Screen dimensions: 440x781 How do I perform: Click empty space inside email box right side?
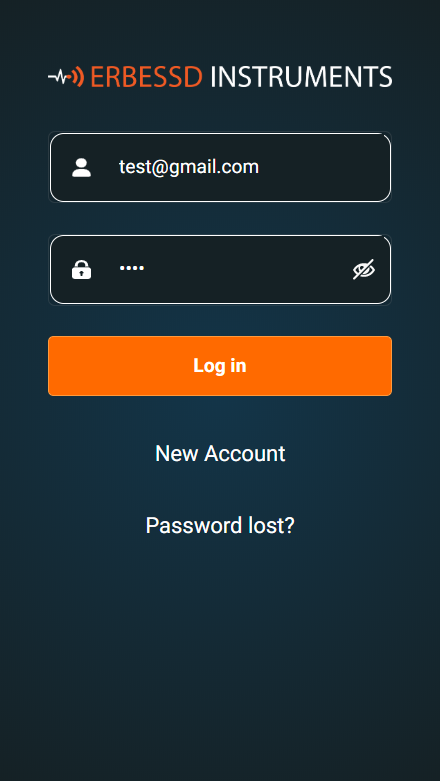324,167
